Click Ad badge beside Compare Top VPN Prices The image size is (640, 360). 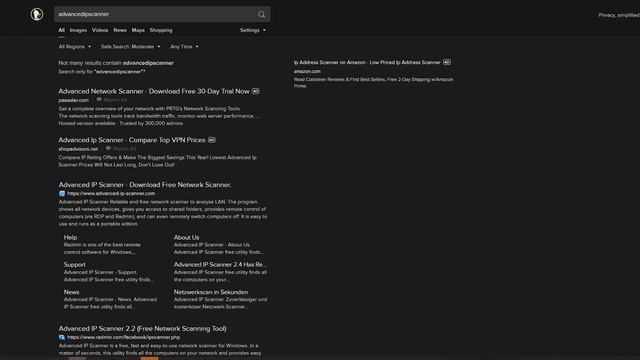pyautogui.click(x=211, y=140)
